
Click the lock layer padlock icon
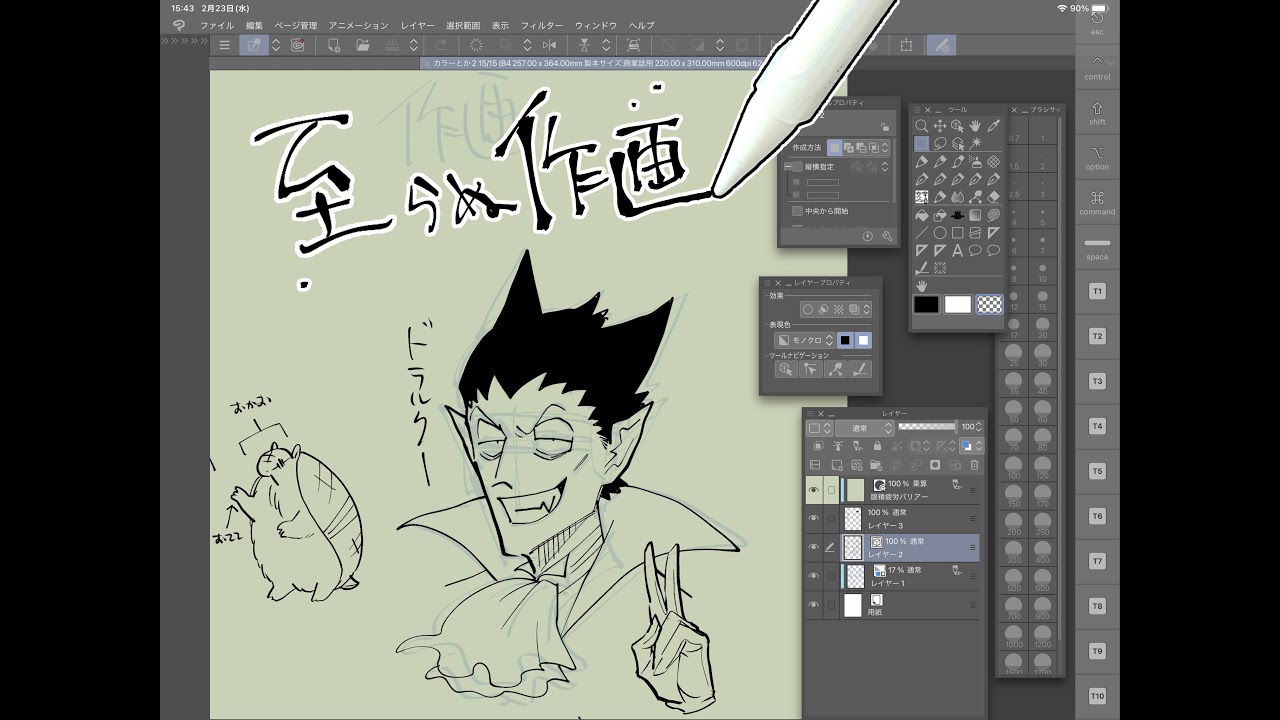click(877, 446)
